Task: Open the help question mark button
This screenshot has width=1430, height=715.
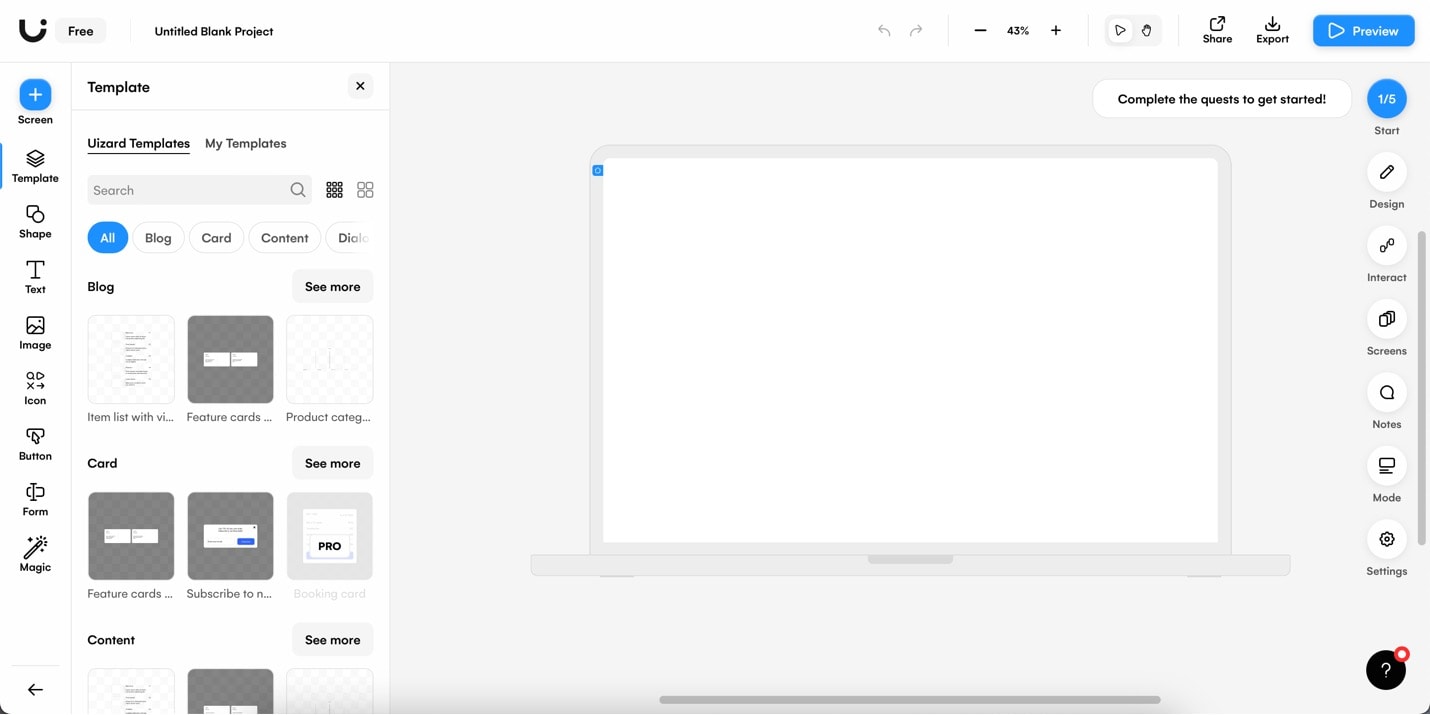Action: pyautogui.click(x=1386, y=670)
